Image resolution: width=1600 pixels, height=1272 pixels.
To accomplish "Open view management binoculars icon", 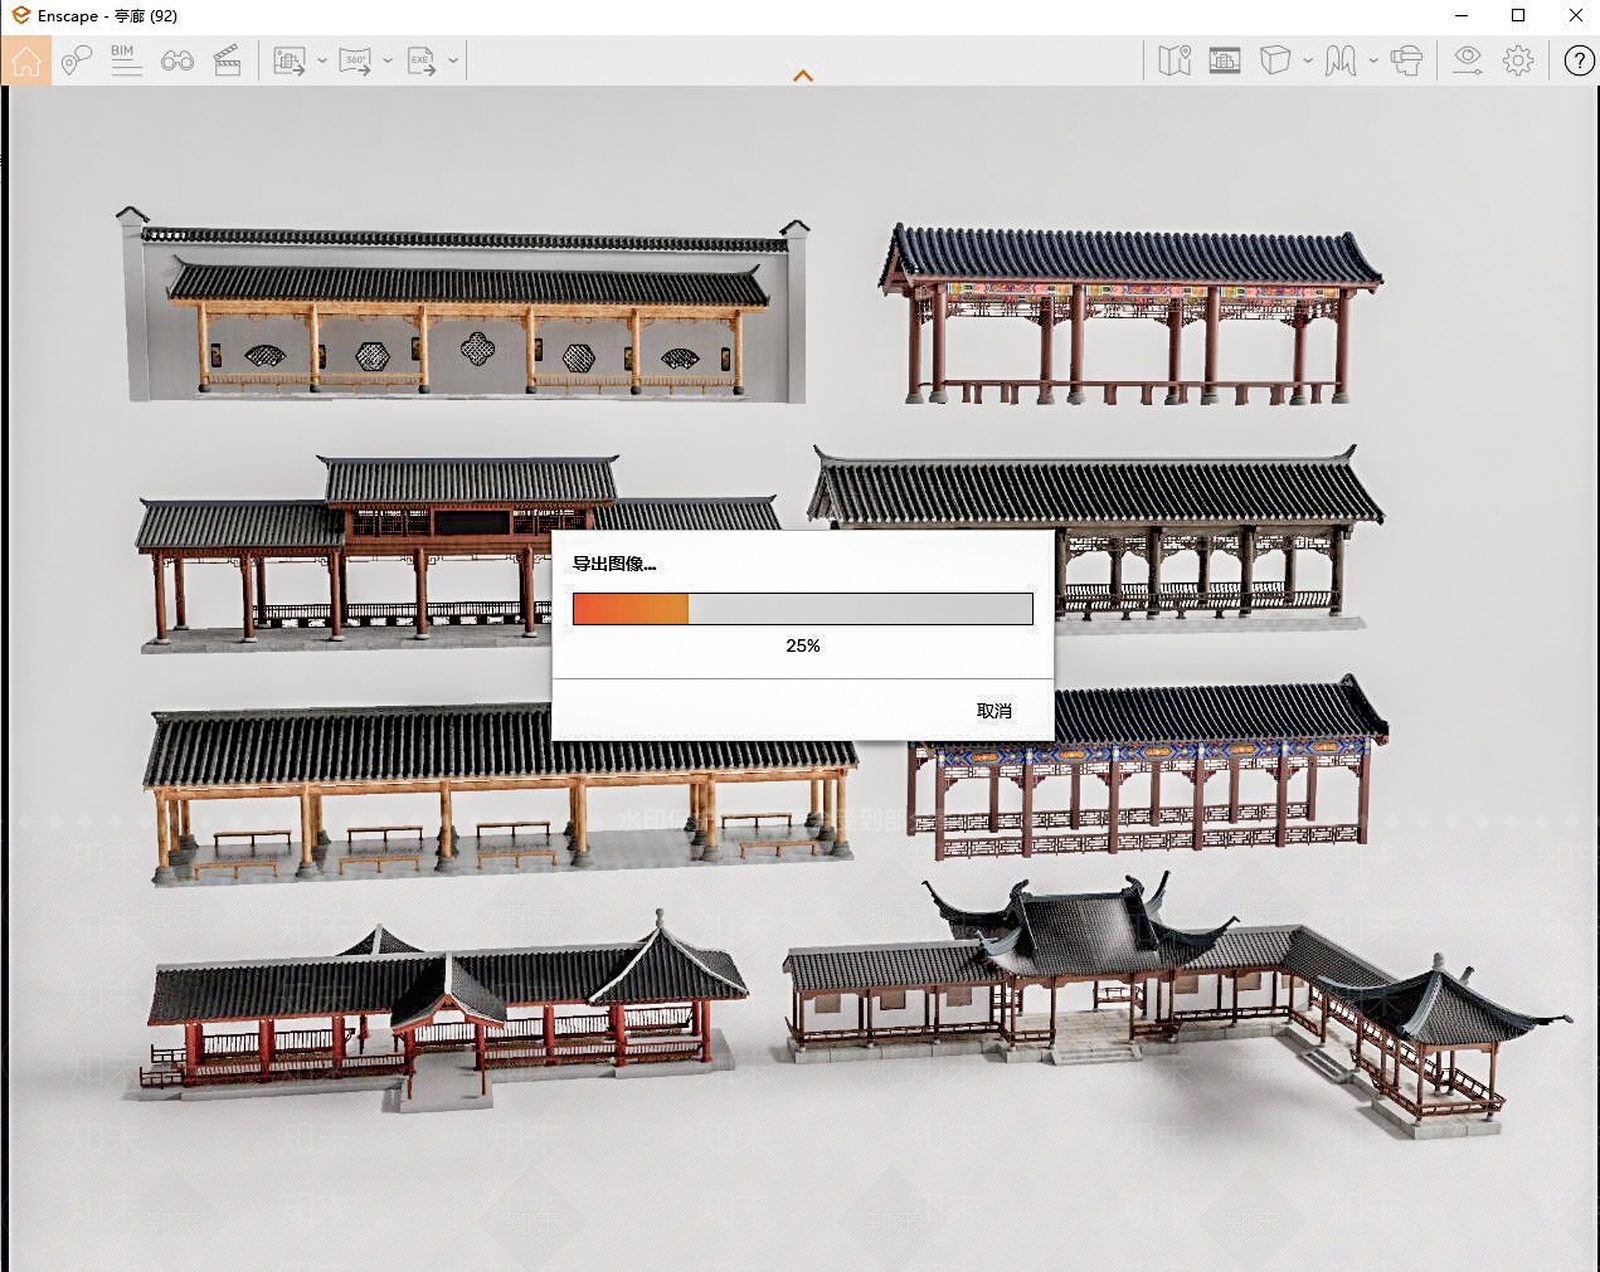I will [x=177, y=61].
